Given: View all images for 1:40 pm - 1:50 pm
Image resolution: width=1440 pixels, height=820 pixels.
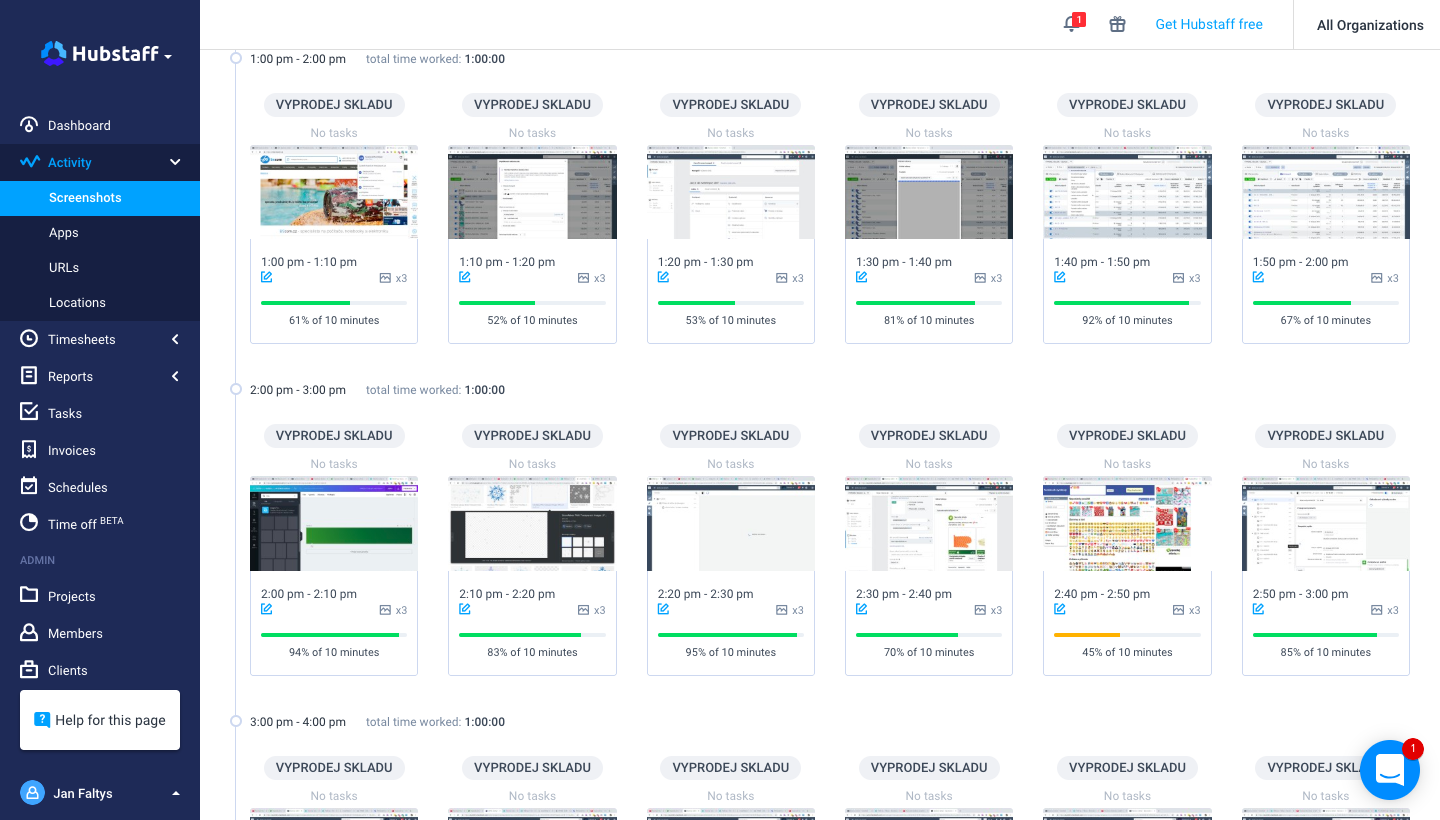Looking at the screenshot, I should click(x=1187, y=278).
